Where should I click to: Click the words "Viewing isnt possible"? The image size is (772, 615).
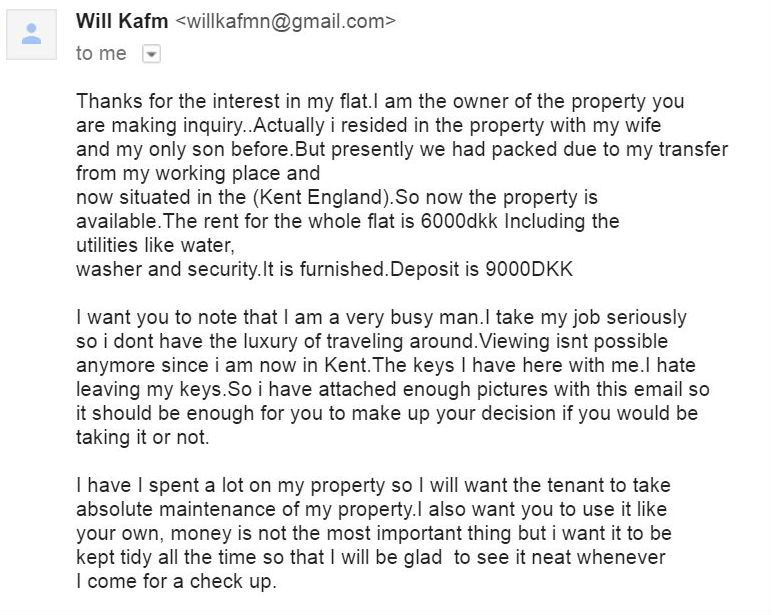coord(574,341)
